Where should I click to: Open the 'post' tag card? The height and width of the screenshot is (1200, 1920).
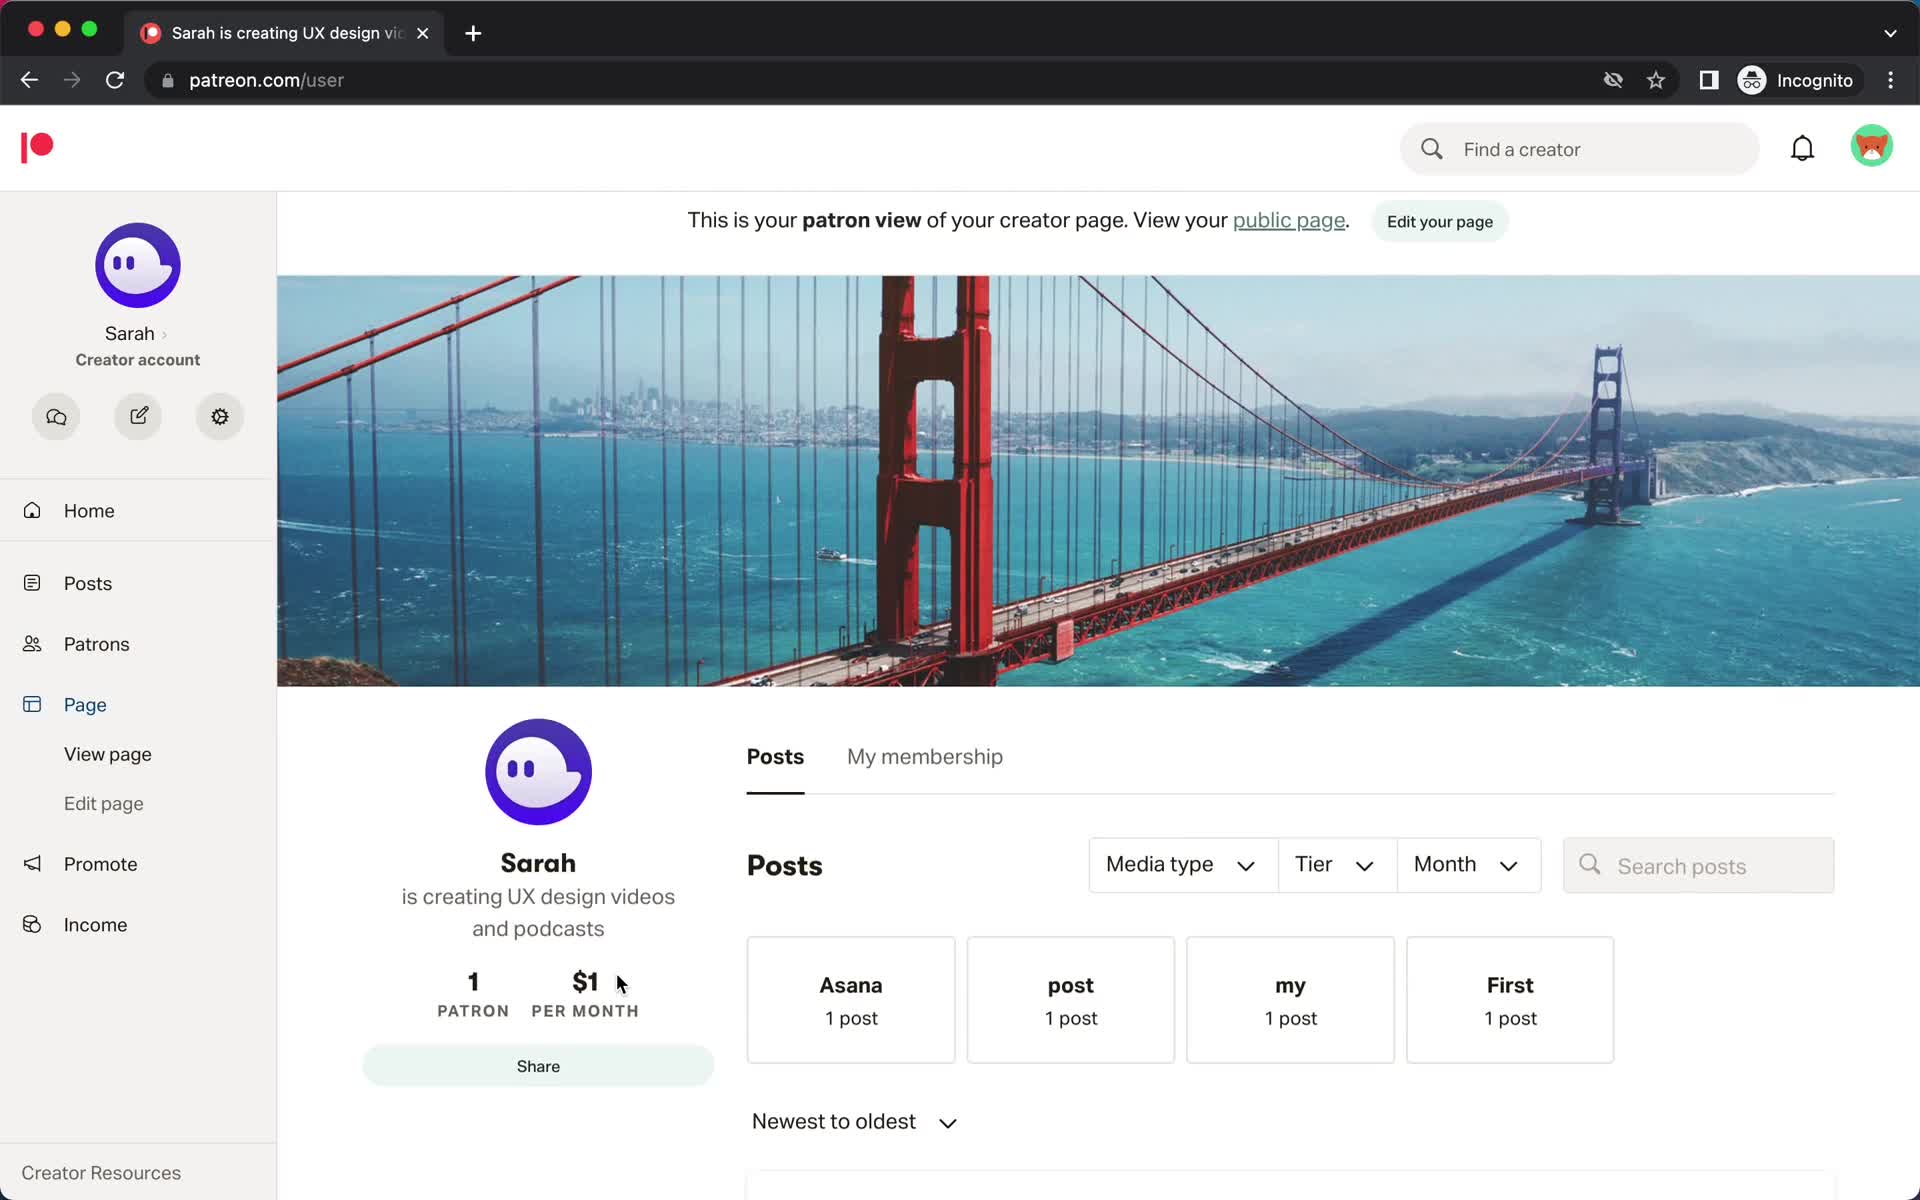1070,1000
